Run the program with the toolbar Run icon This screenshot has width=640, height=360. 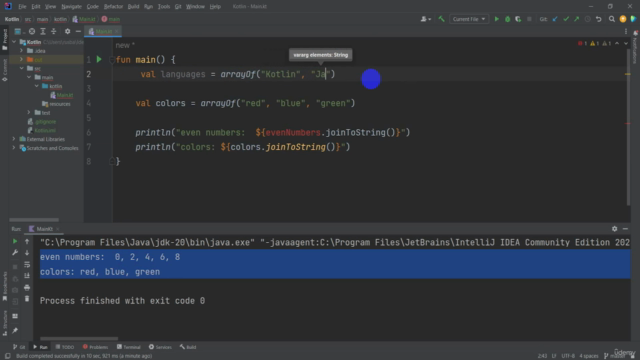coord(496,19)
